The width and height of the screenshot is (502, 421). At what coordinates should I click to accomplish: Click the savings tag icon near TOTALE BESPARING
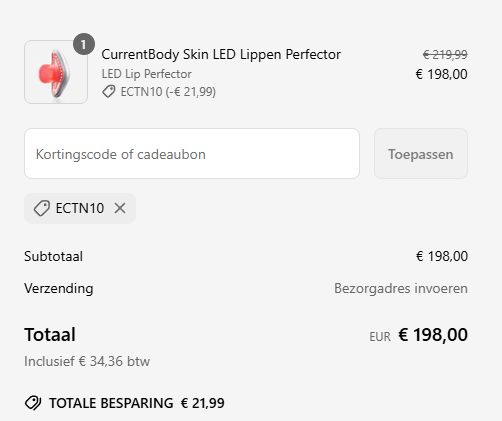33,403
